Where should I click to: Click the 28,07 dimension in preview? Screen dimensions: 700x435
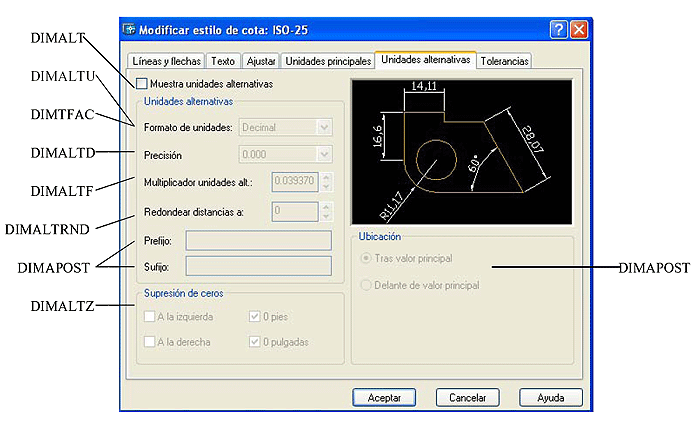[533, 139]
